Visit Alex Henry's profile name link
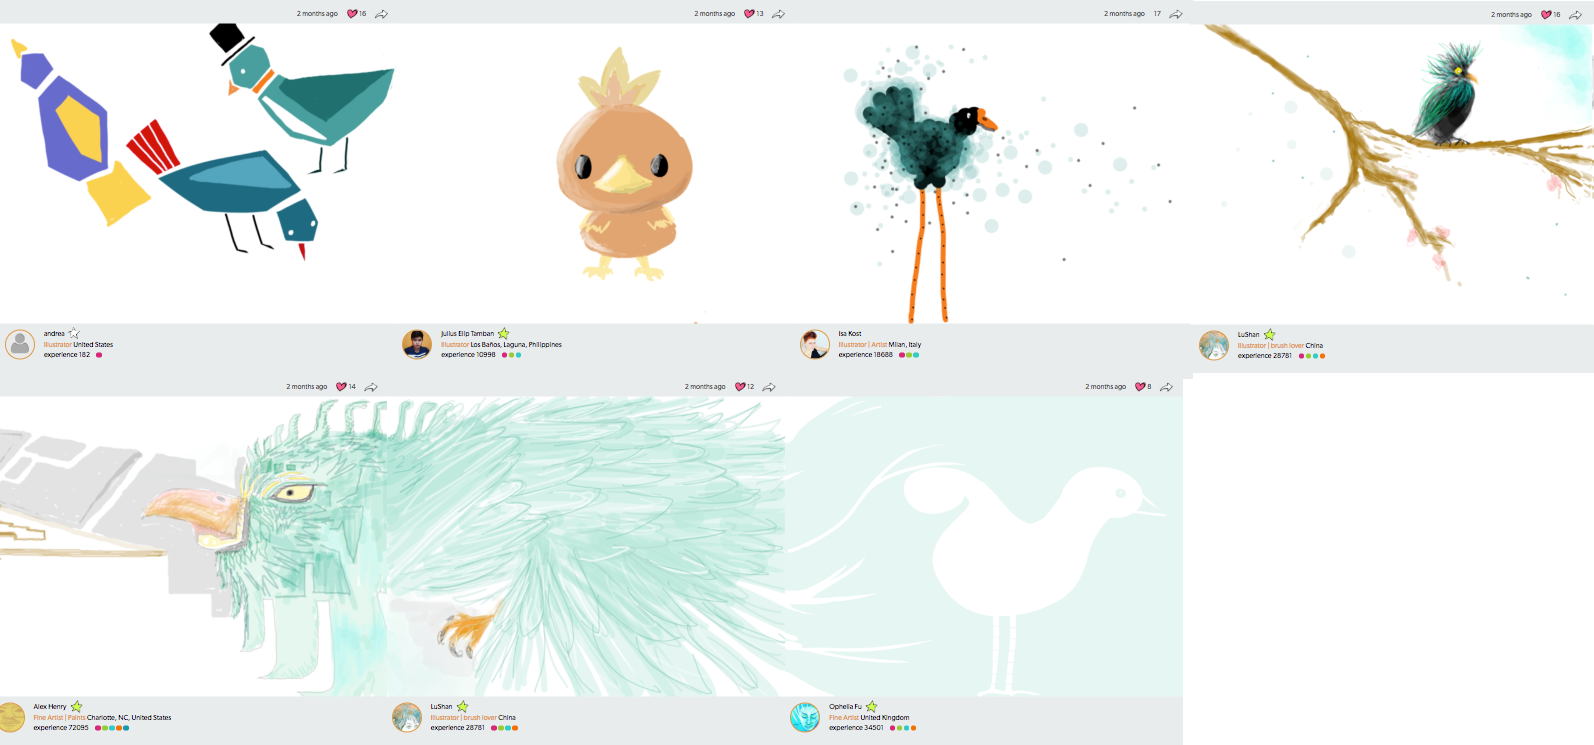This screenshot has width=1594, height=745. [50, 707]
